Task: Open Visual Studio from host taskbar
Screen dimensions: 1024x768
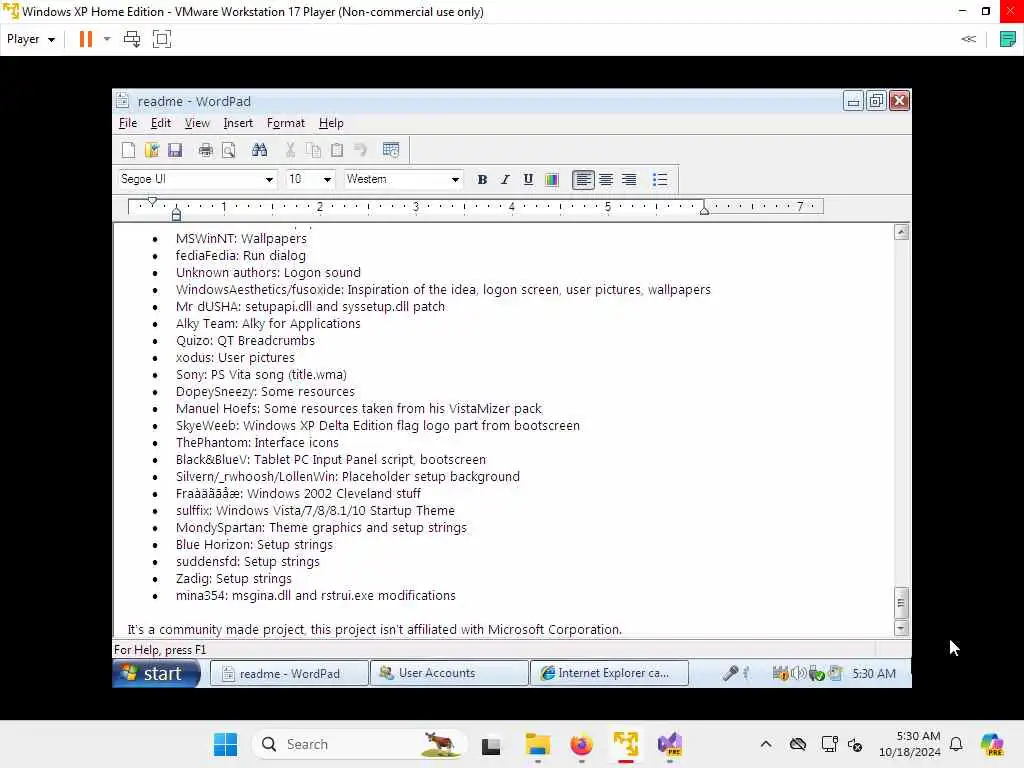Action: 669,744
